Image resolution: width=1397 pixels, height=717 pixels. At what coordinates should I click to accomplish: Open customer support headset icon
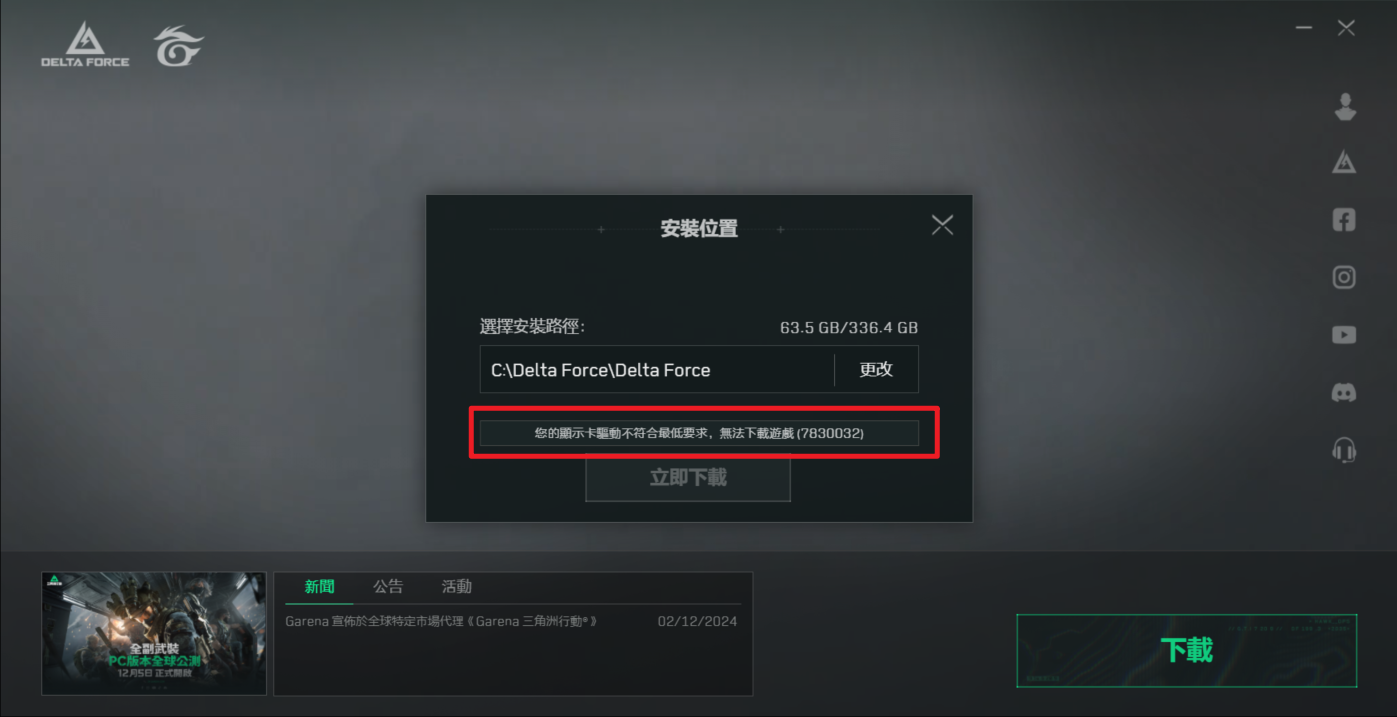pyautogui.click(x=1344, y=450)
